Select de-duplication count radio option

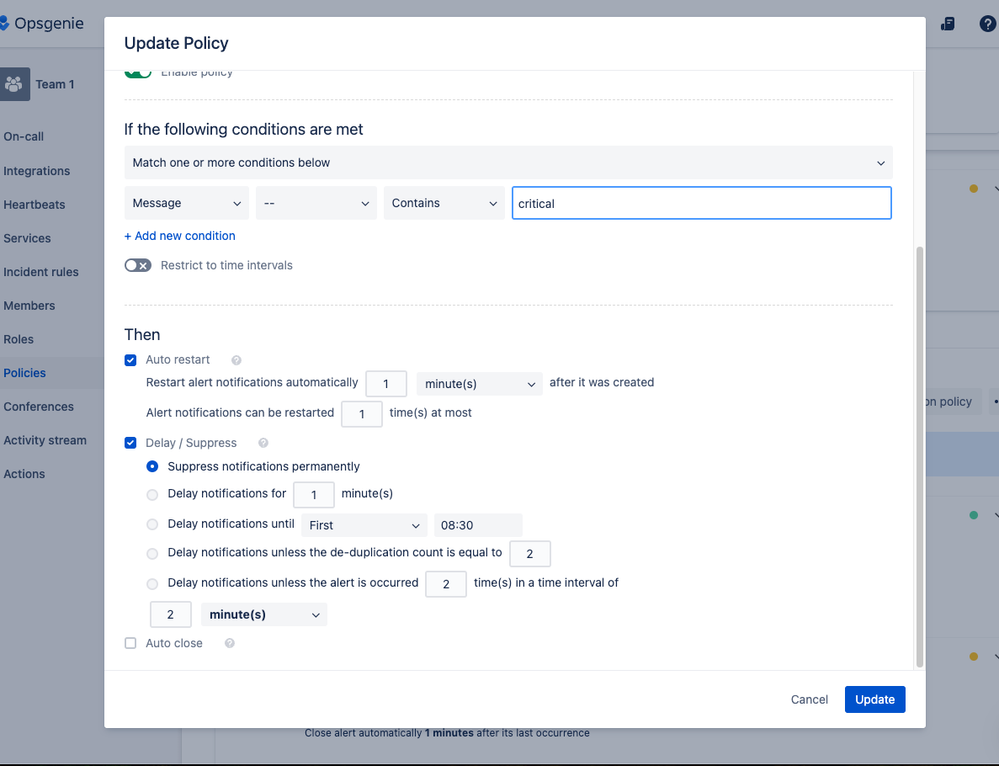(152, 554)
